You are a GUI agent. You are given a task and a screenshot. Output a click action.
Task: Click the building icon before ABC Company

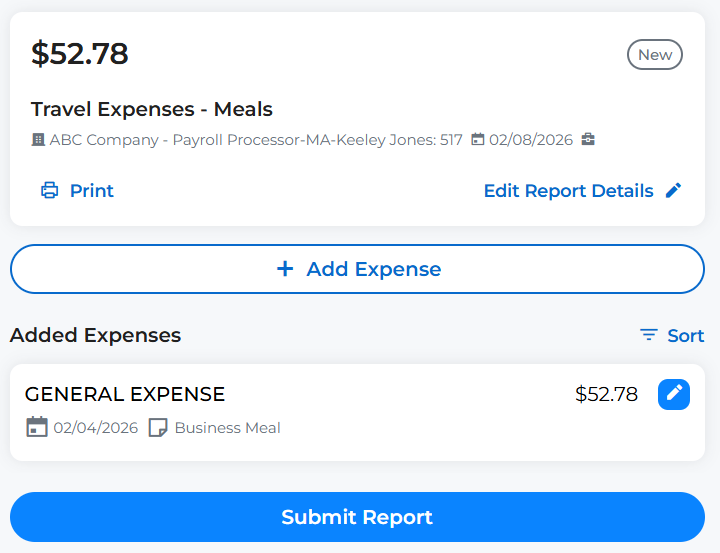click(38, 140)
